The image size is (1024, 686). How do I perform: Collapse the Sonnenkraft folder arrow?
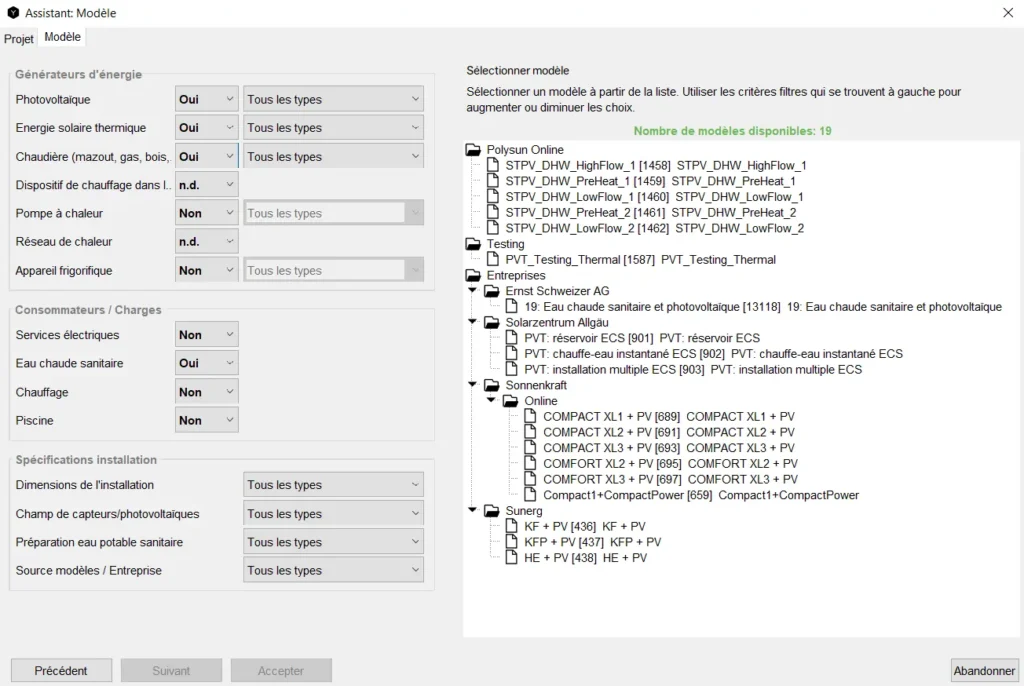[473, 385]
